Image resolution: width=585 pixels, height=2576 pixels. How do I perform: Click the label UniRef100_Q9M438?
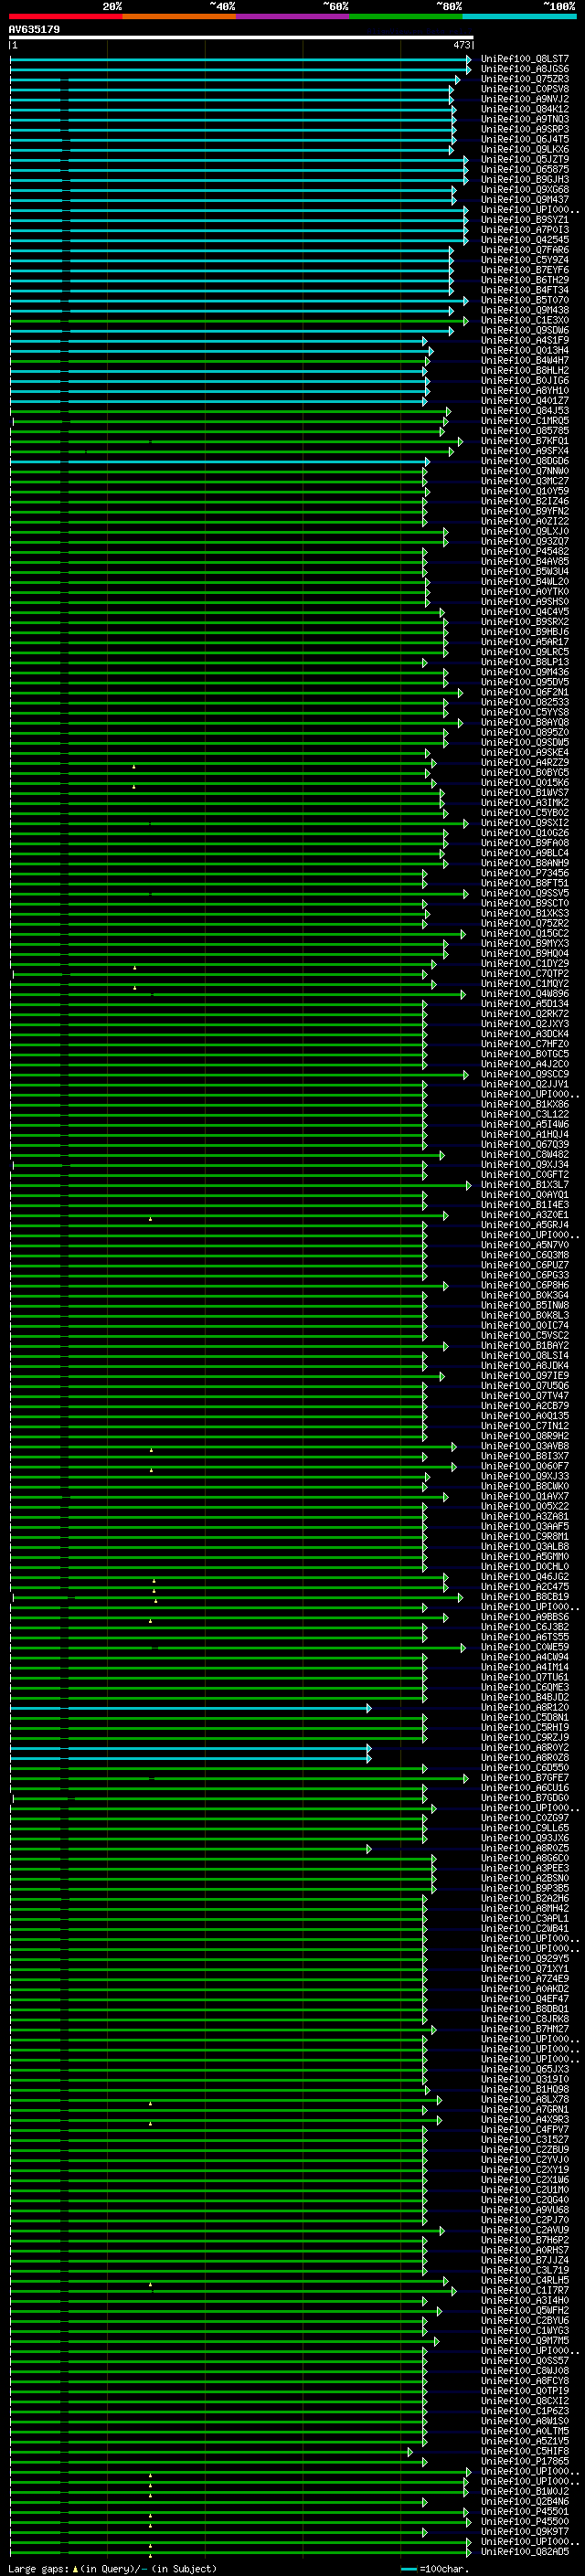[525, 310]
